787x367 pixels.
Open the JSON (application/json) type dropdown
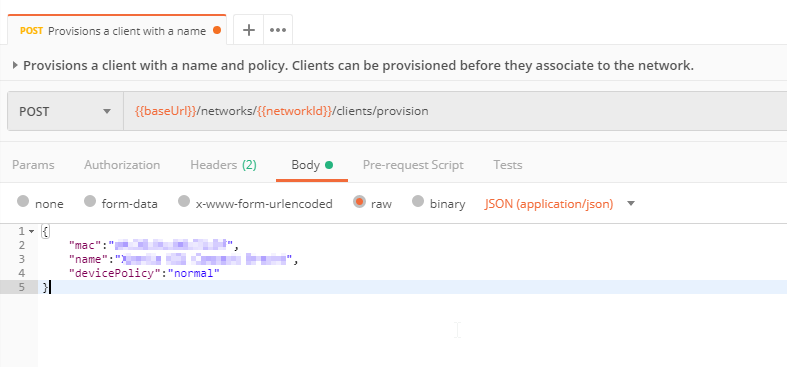point(560,204)
